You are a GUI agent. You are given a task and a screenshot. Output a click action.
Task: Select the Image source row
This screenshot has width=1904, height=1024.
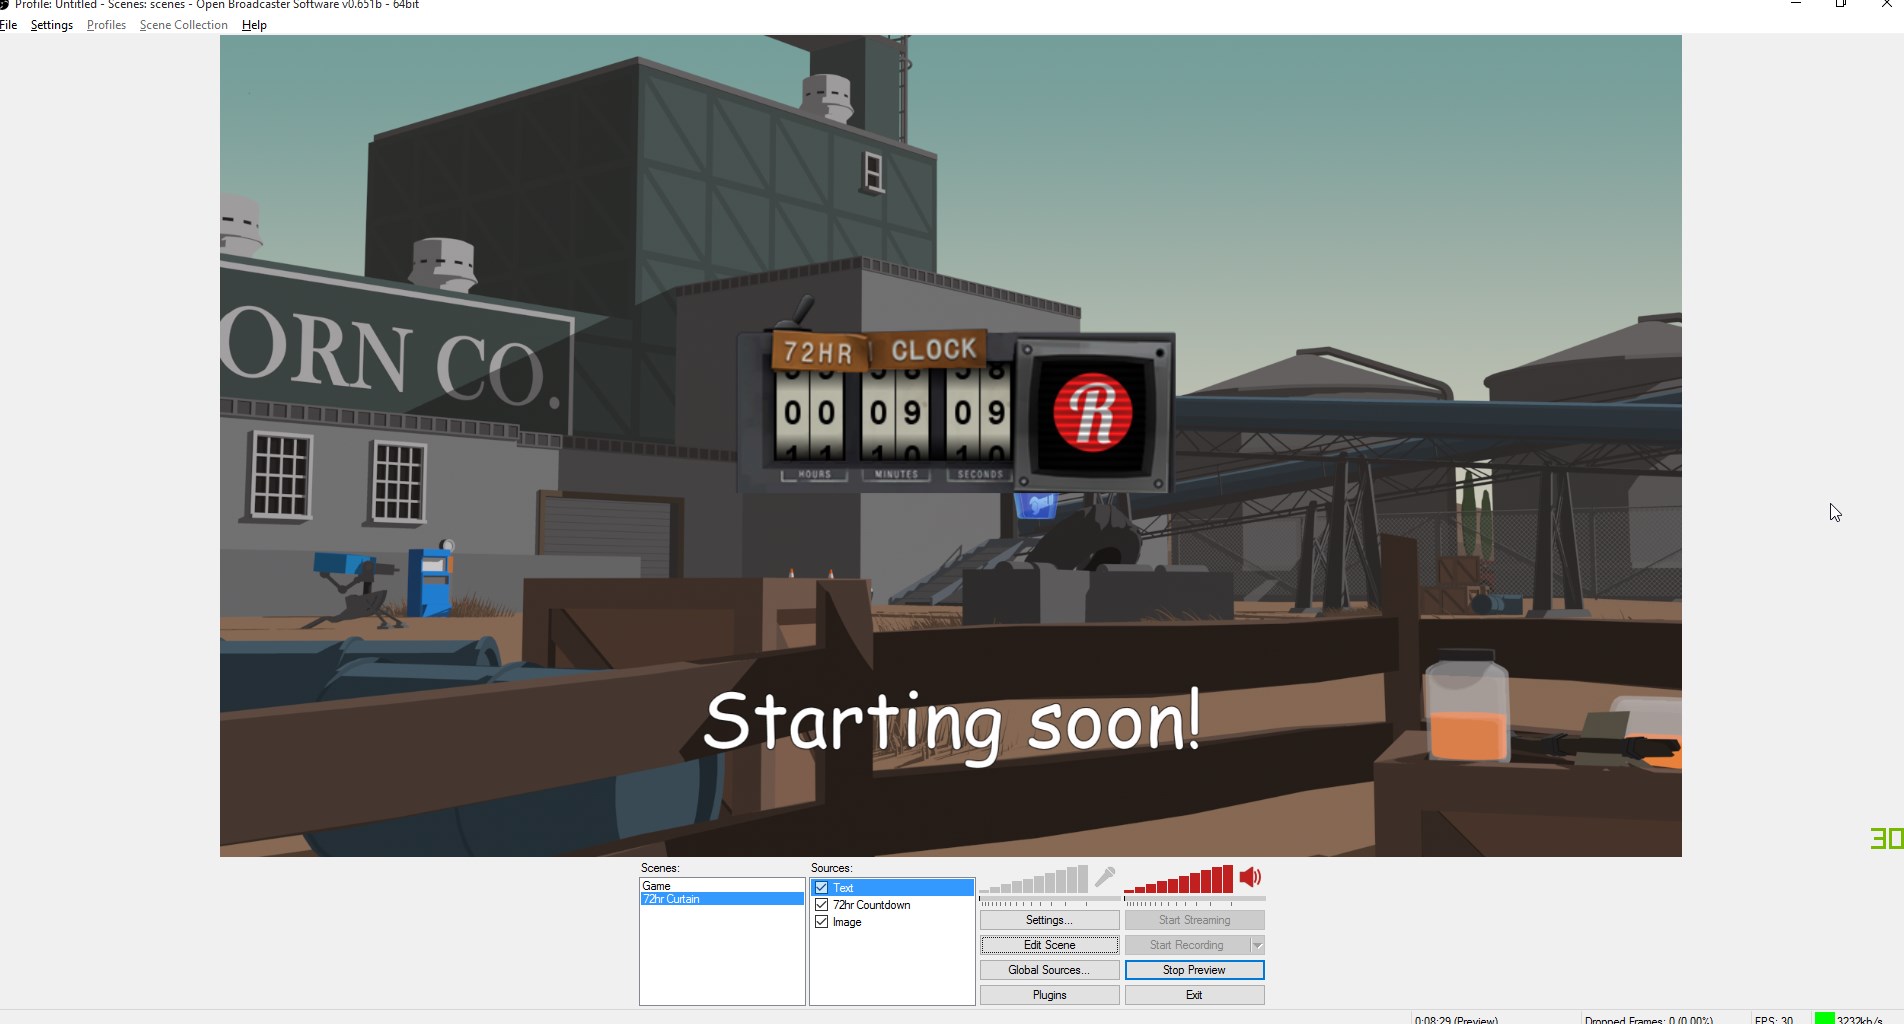point(892,922)
